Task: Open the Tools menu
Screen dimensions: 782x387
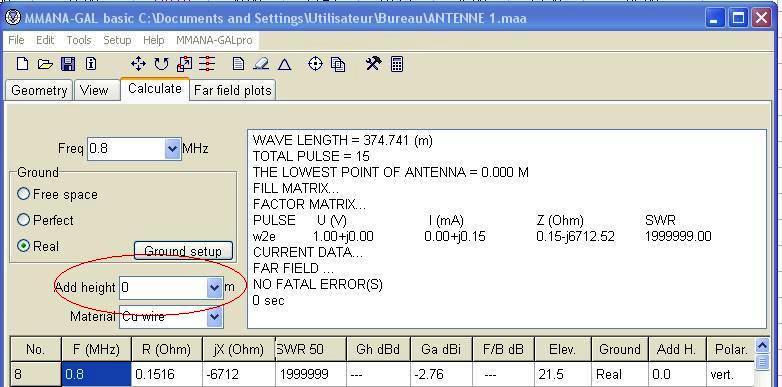Action: coord(79,40)
